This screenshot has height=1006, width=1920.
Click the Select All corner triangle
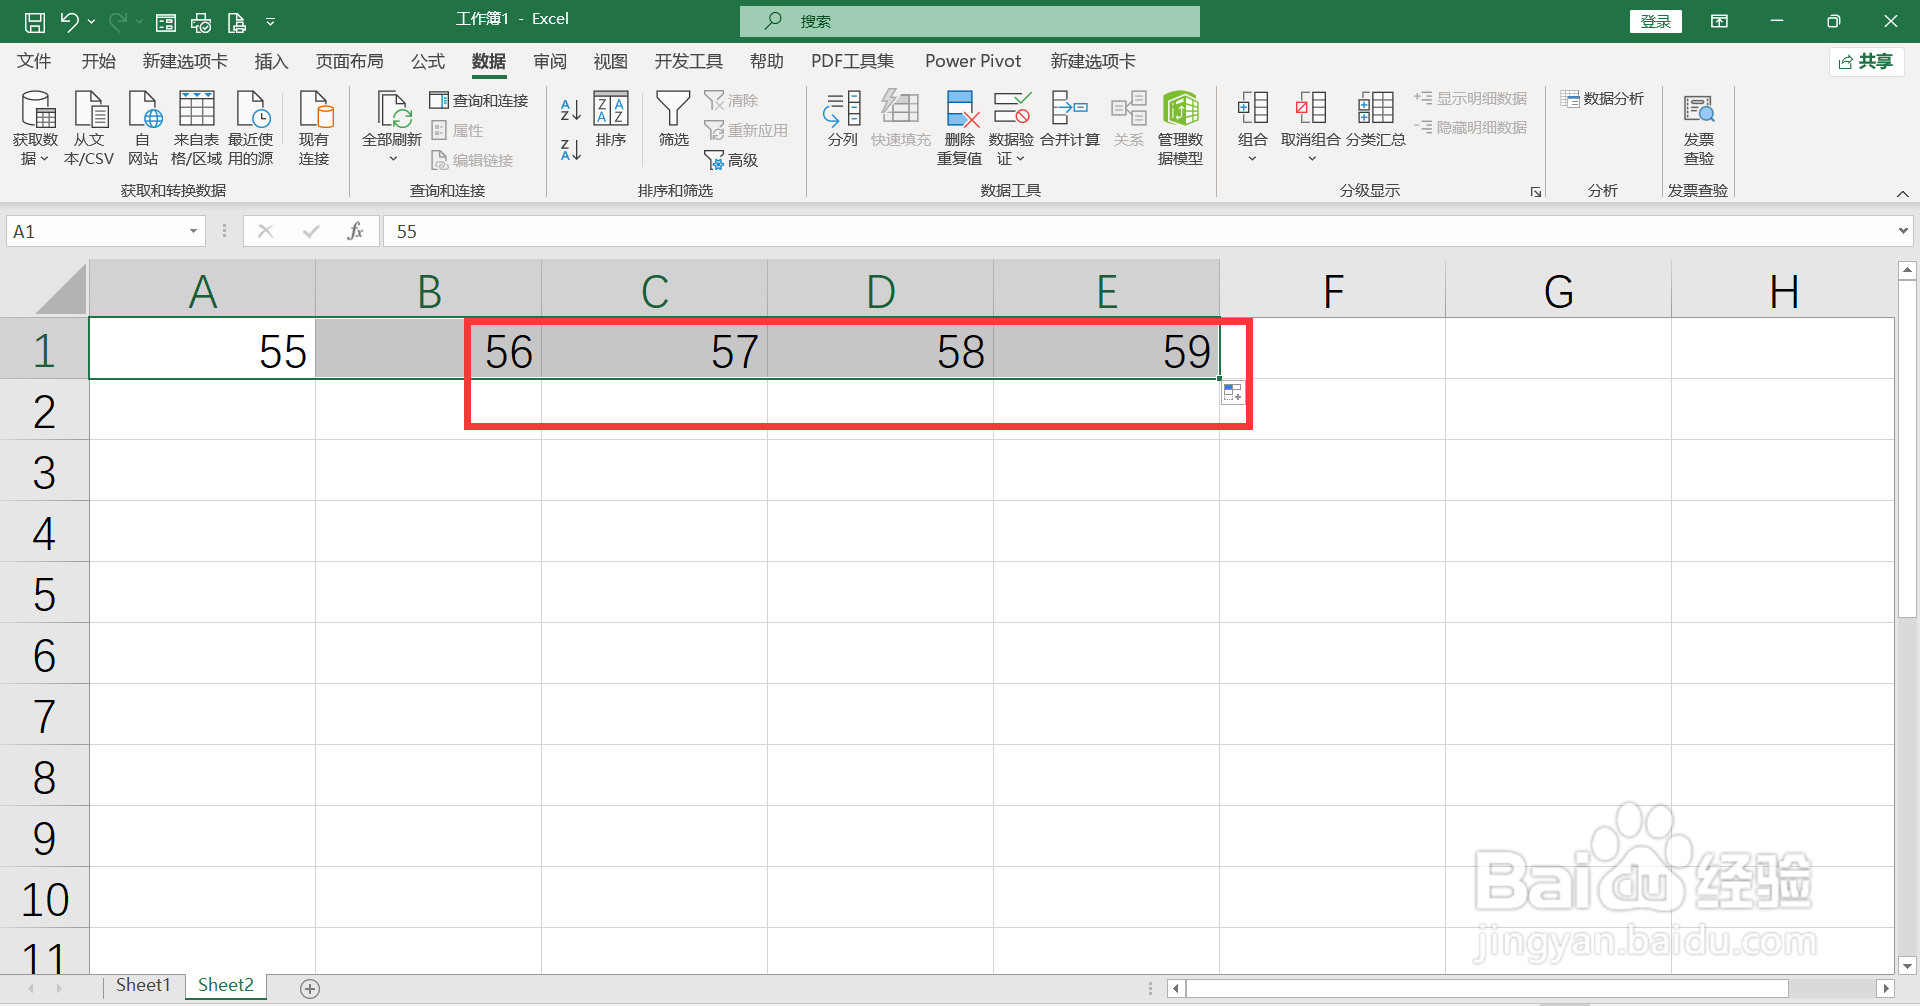[x=60, y=290]
